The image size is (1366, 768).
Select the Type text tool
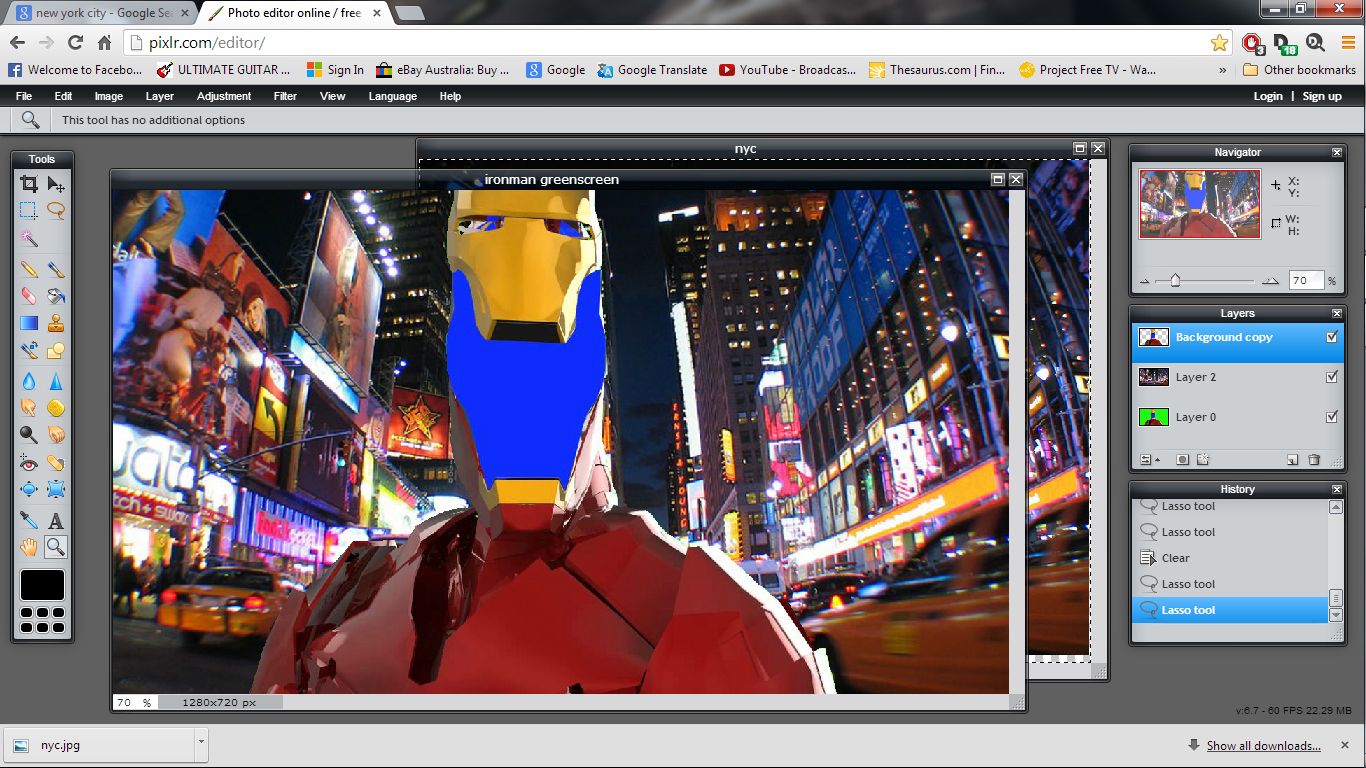point(56,520)
